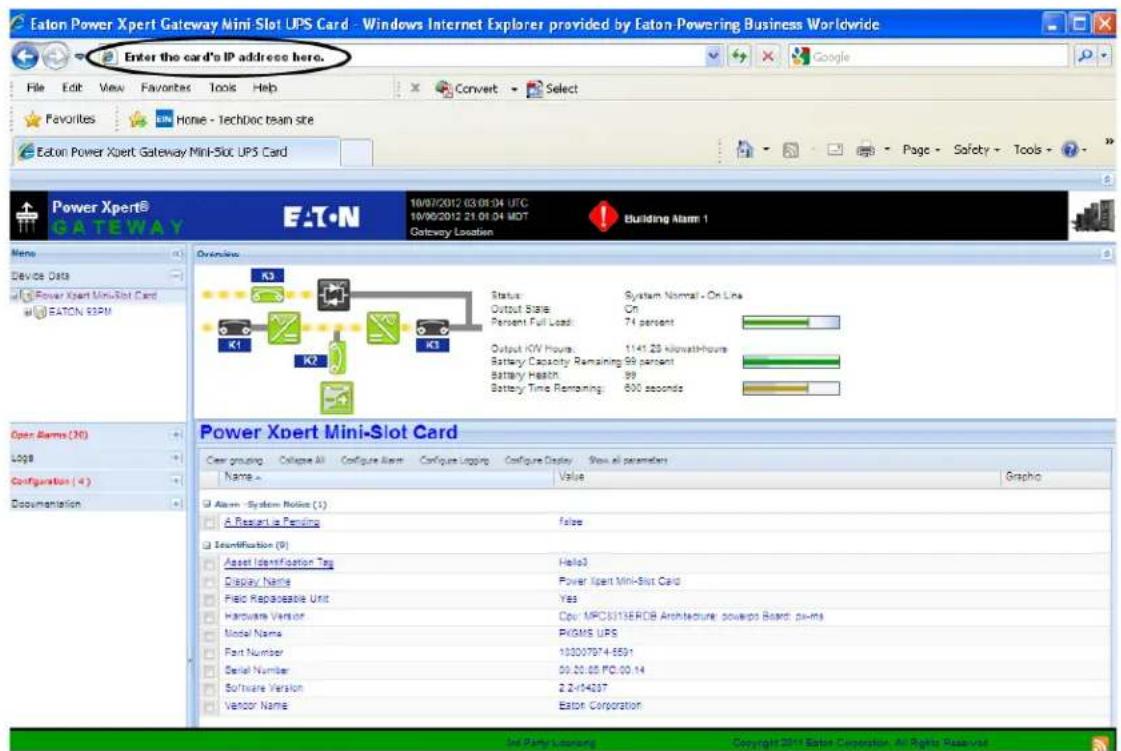Stop loading with the red X icon
Image resolution: width=1121 pixels, height=751 pixels.
[767, 57]
